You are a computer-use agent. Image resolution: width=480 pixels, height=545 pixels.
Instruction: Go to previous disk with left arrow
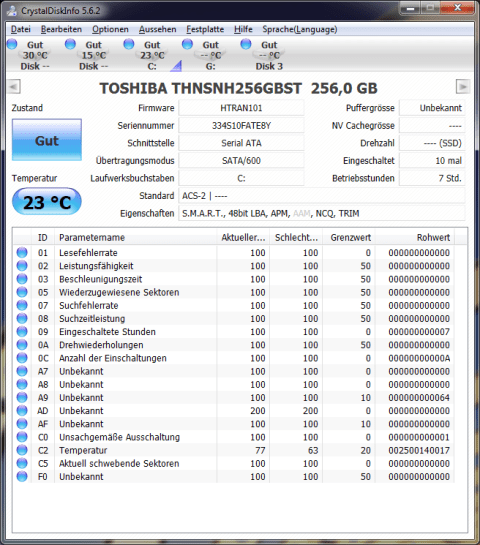tap(14, 87)
